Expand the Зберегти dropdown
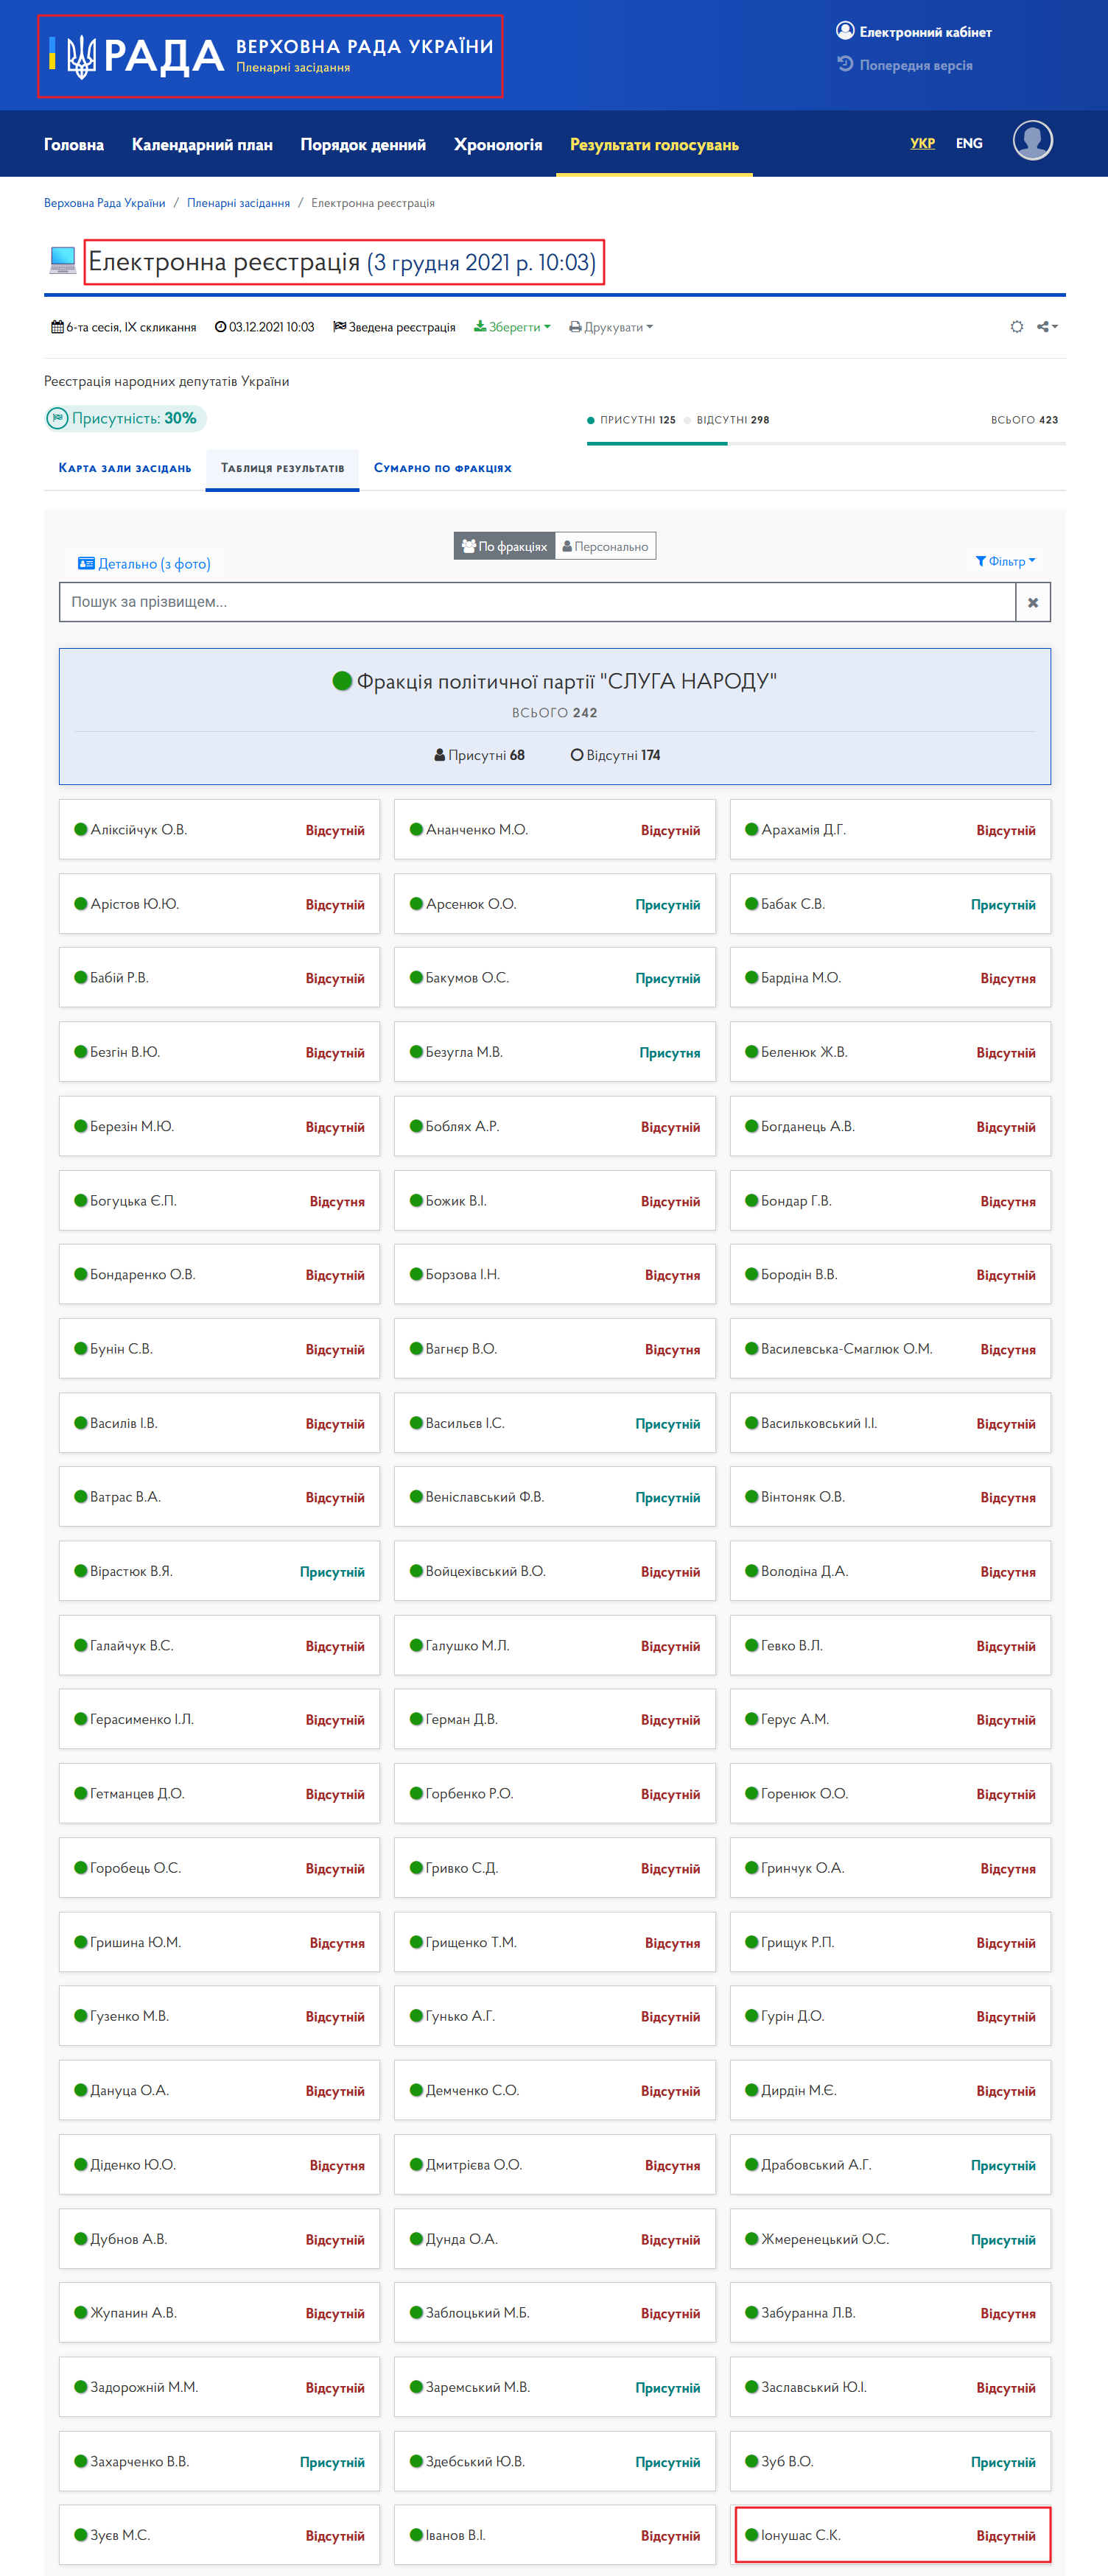The height and width of the screenshot is (2576, 1108). tap(512, 327)
